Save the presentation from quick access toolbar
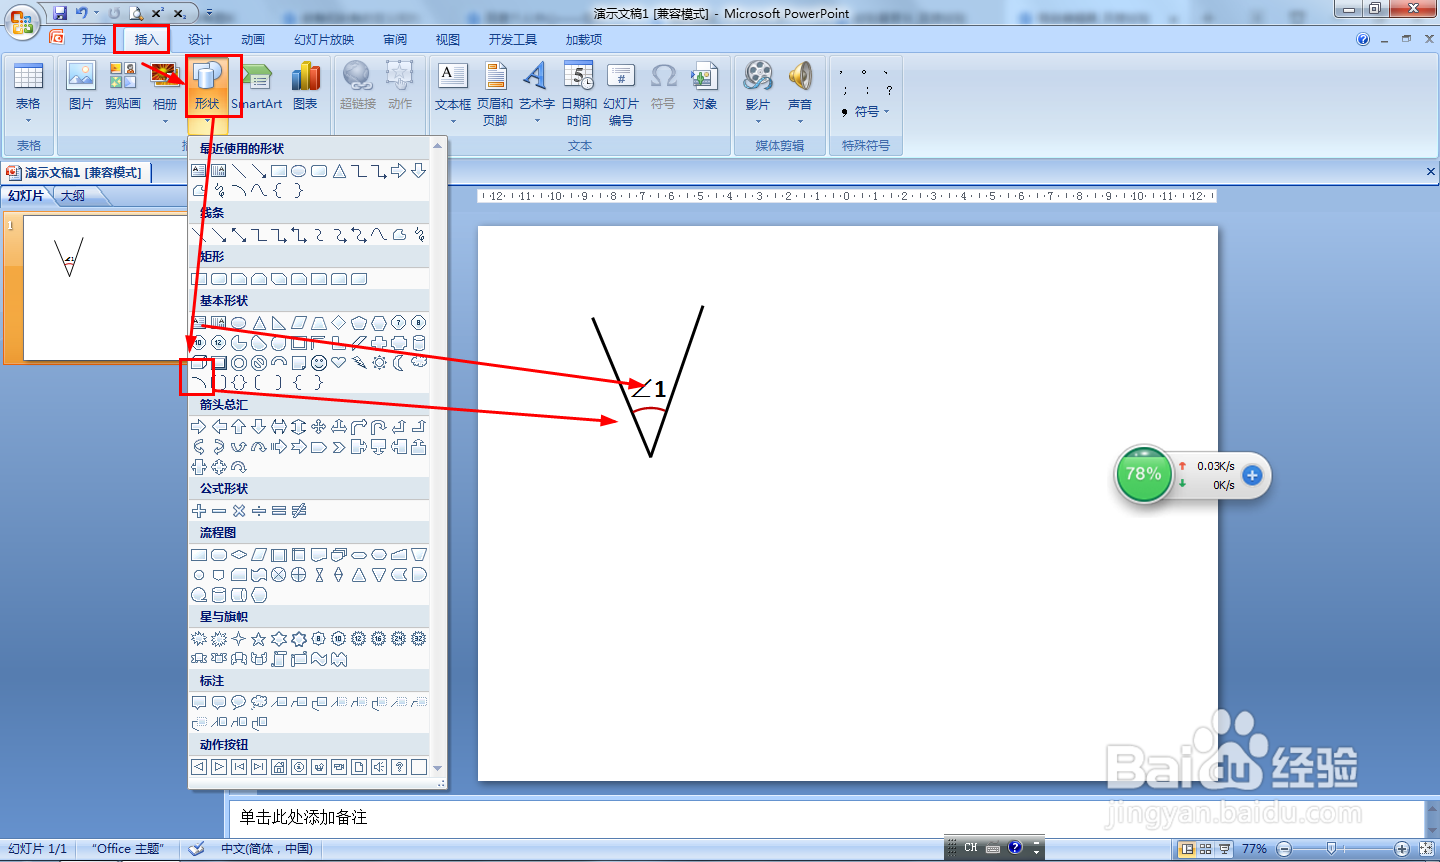This screenshot has width=1440, height=862. point(60,13)
